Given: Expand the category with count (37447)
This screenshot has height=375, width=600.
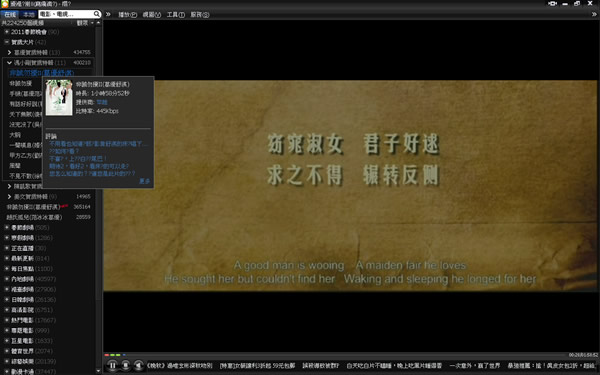Looking at the screenshot, I should [x=7, y=372].
